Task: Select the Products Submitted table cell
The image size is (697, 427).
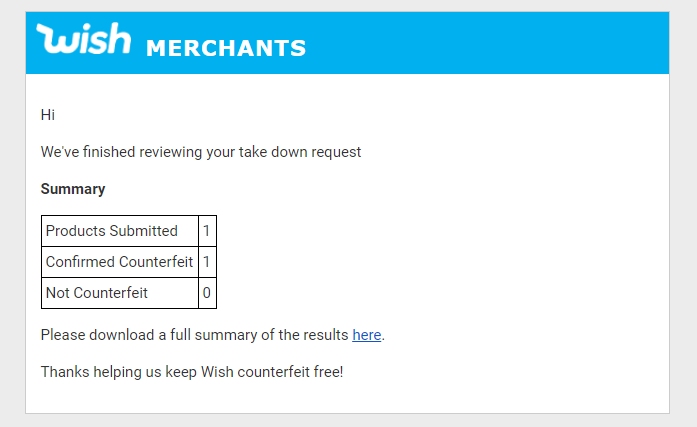Action: point(120,231)
